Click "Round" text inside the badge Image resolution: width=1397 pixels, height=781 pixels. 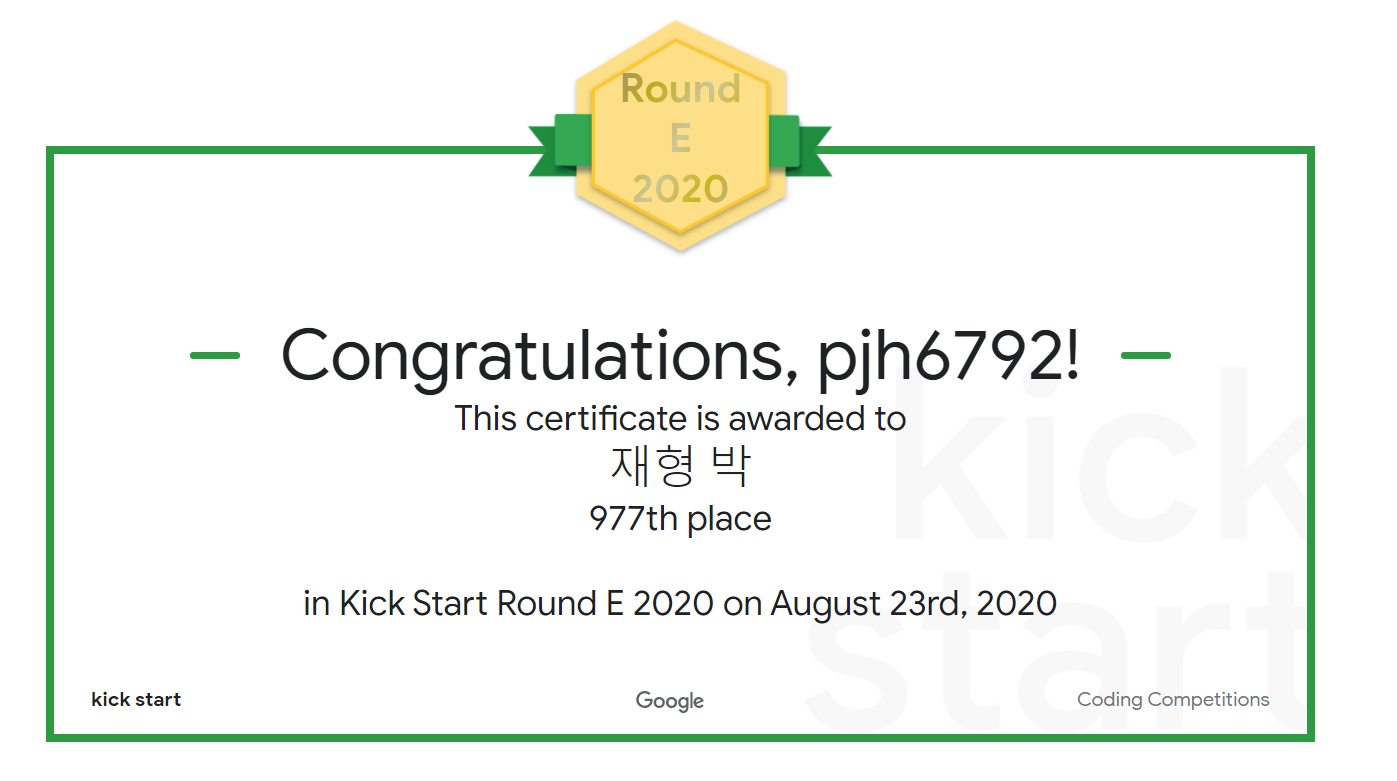[x=680, y=89]
